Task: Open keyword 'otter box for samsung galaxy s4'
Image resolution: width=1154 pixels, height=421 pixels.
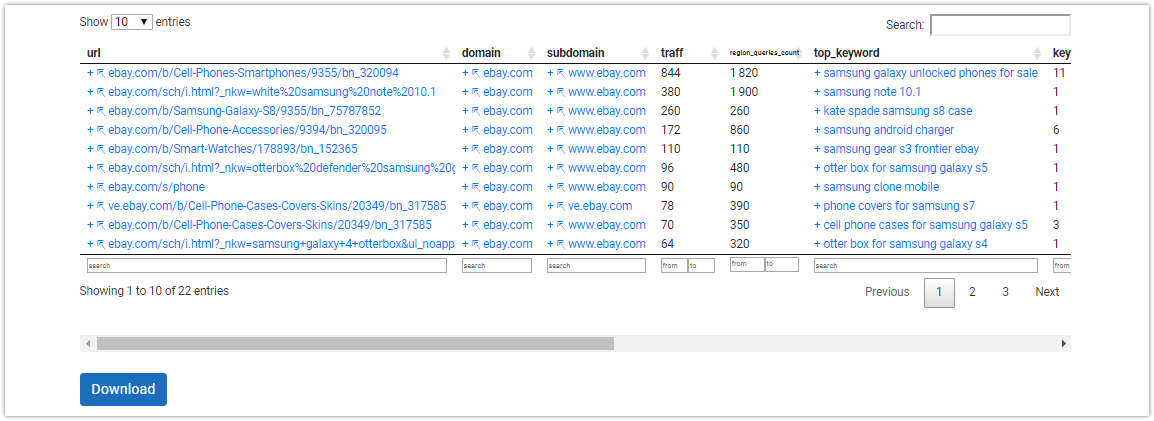Action: point(906,244)
